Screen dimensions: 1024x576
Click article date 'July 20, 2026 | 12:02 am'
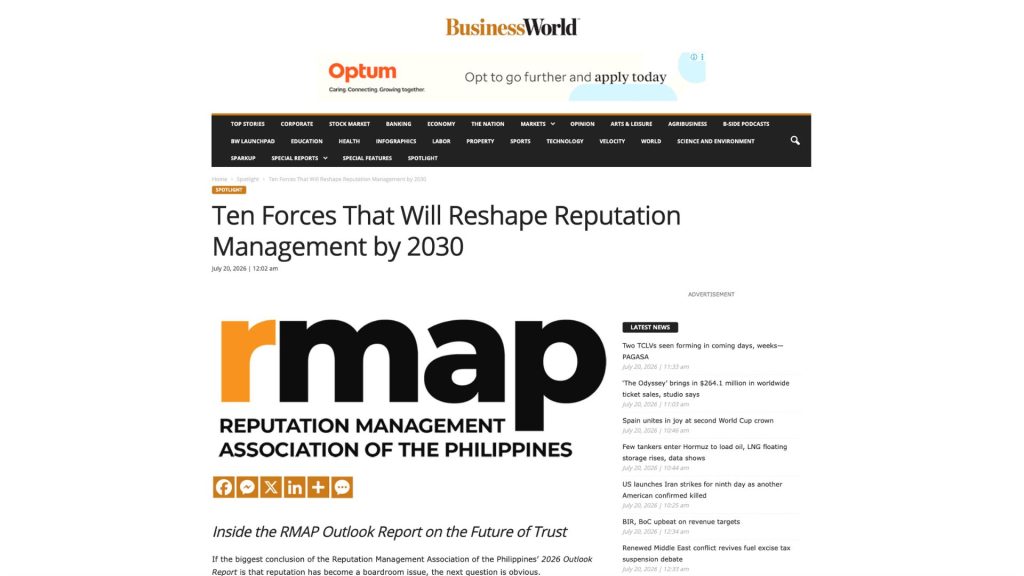(245, 268)
